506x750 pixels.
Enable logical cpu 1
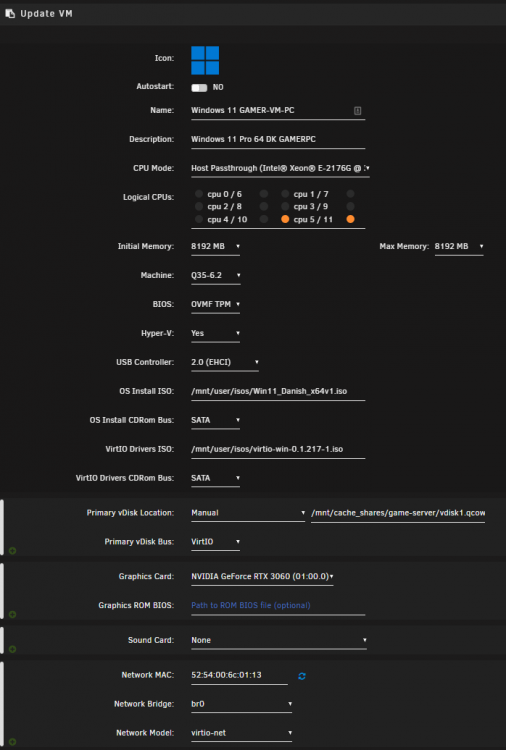coord(285,194)
